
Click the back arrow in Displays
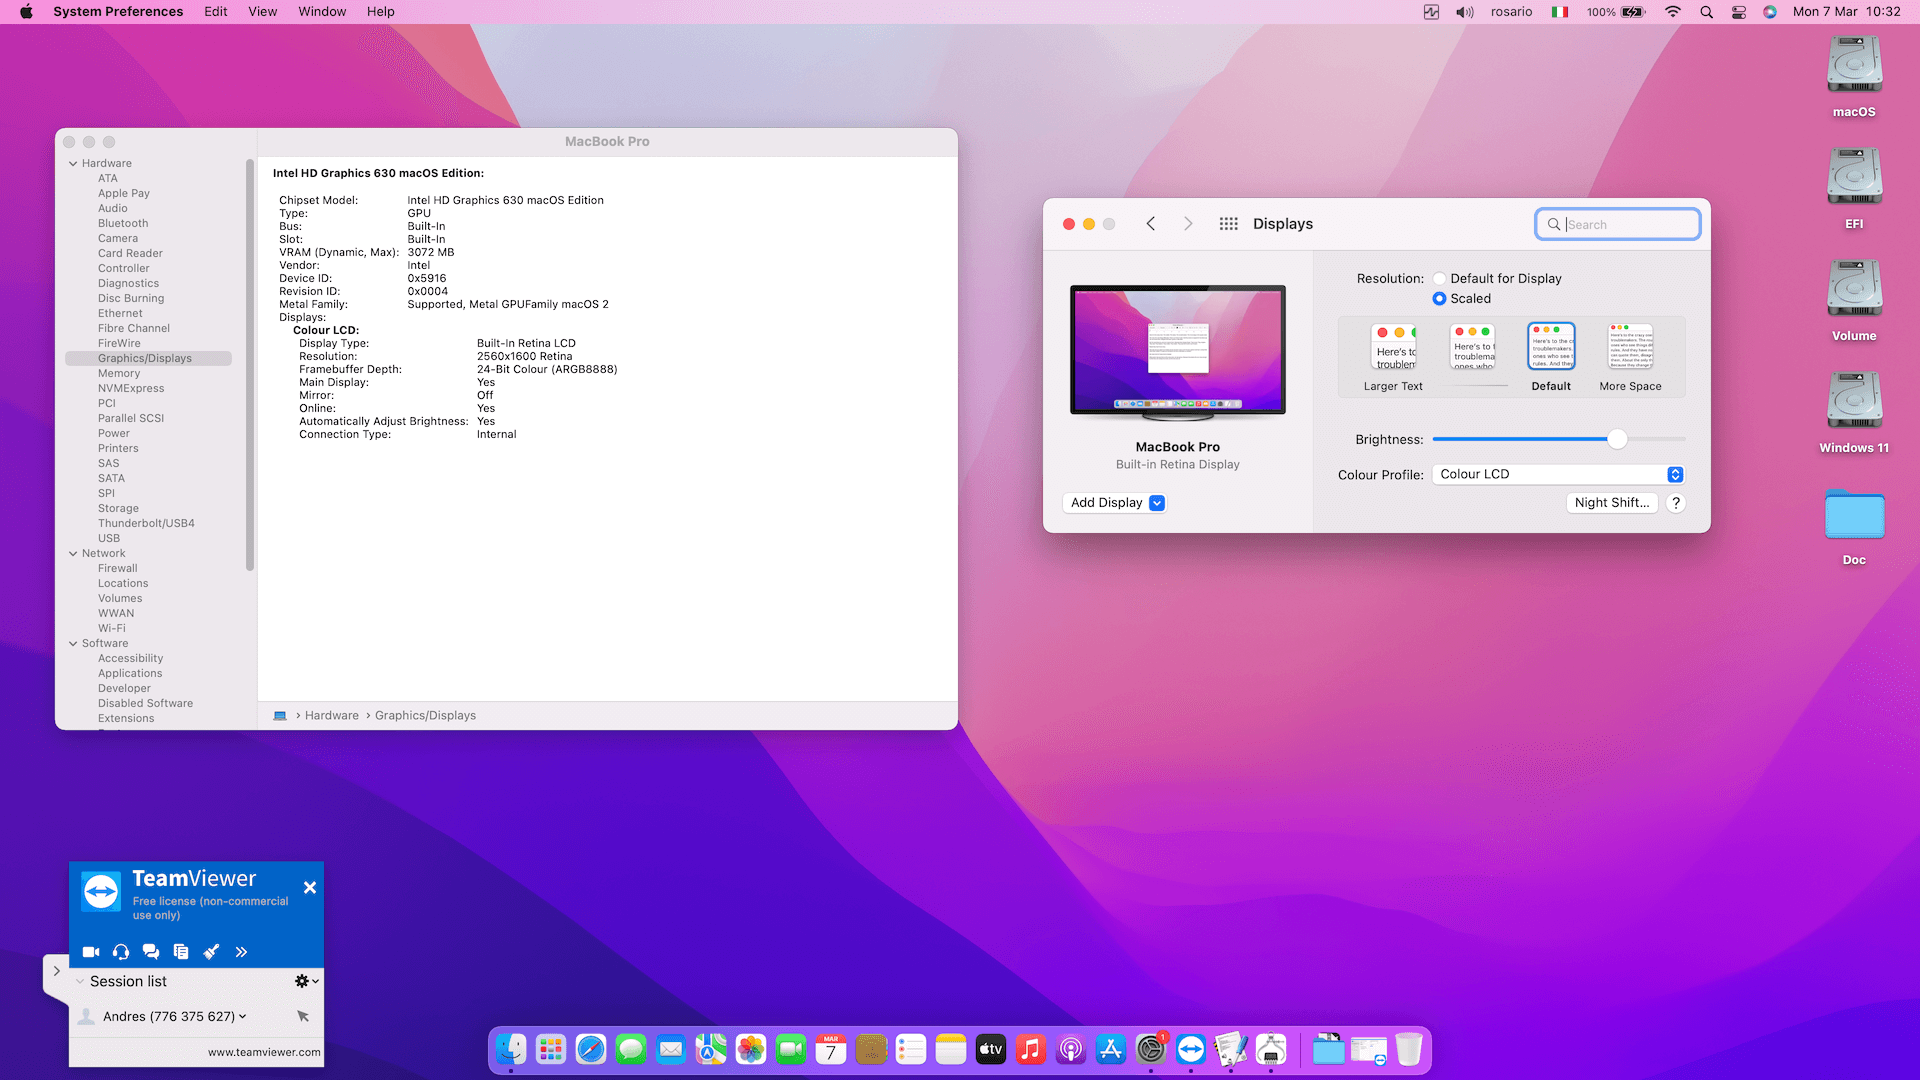(1151, 224)
